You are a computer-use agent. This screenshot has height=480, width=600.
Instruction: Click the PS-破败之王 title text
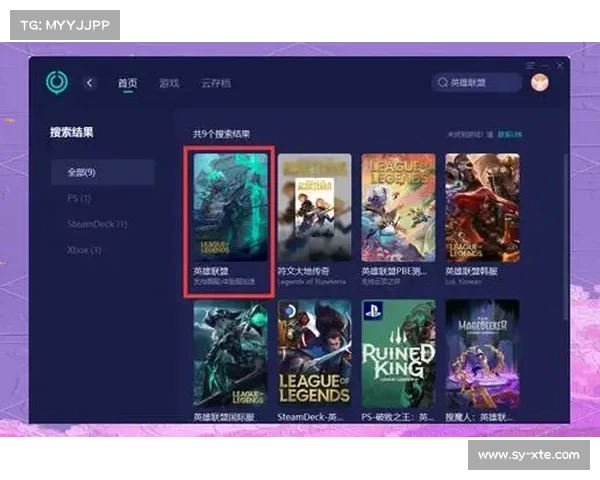point(398,417)
